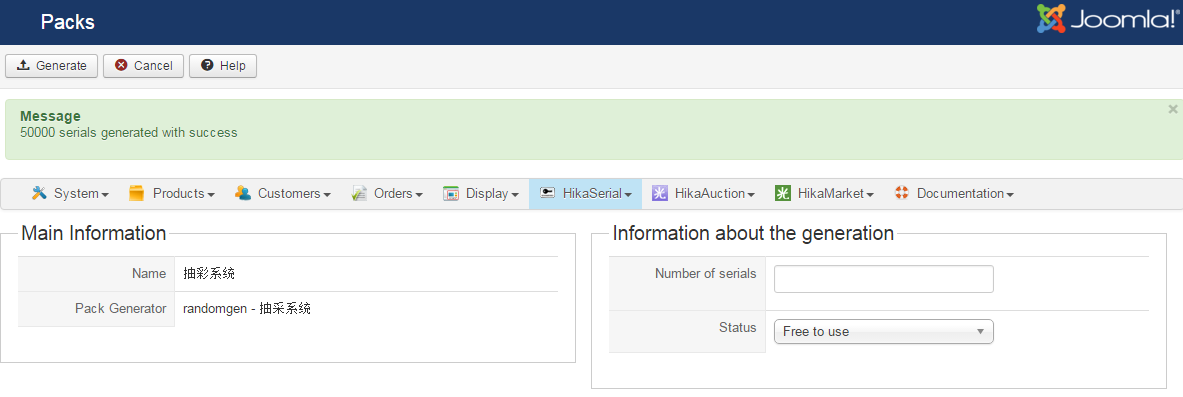Viewport: 1183px width, 397px height.
Task: Click the Message heading in the alert
Action: 51,116
